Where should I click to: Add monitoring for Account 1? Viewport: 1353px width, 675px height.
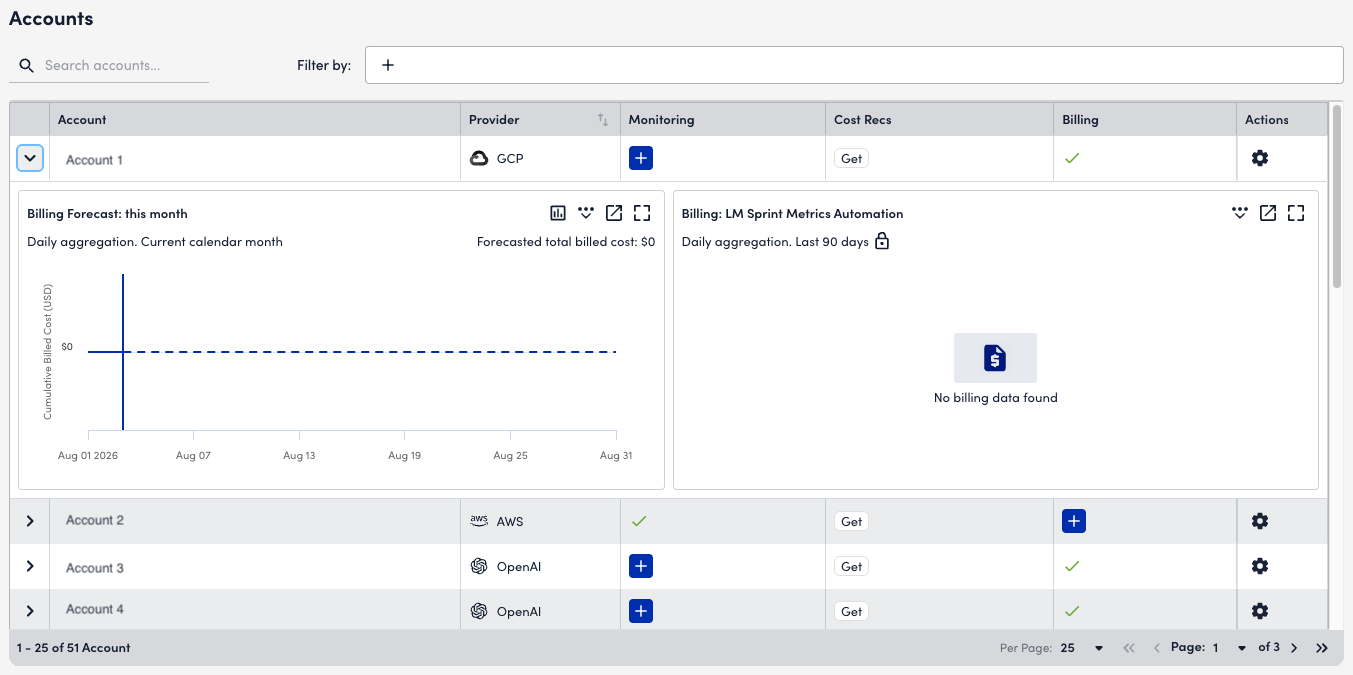click(x=641, y=158)
